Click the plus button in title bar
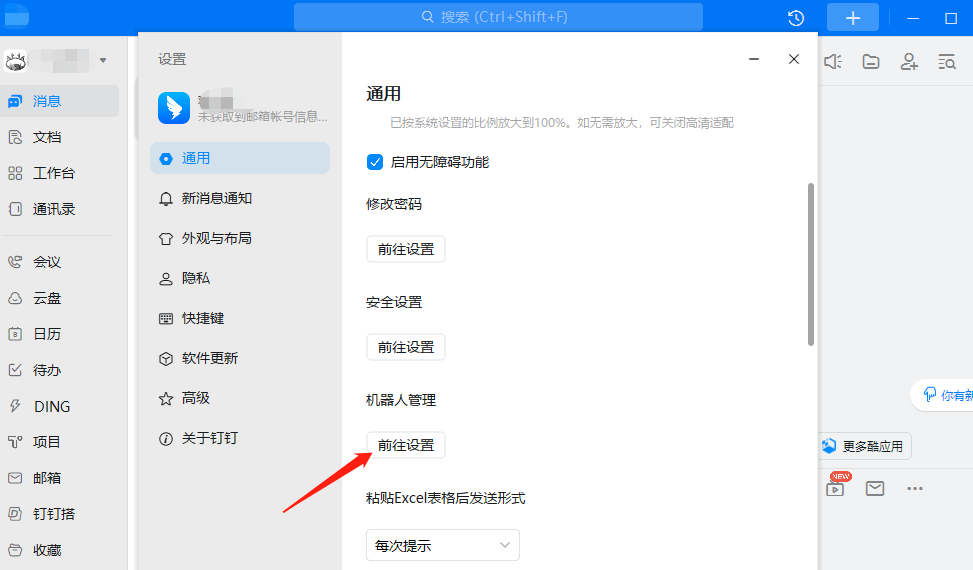This screenshot has width=973, height=570. pos(853,17)
